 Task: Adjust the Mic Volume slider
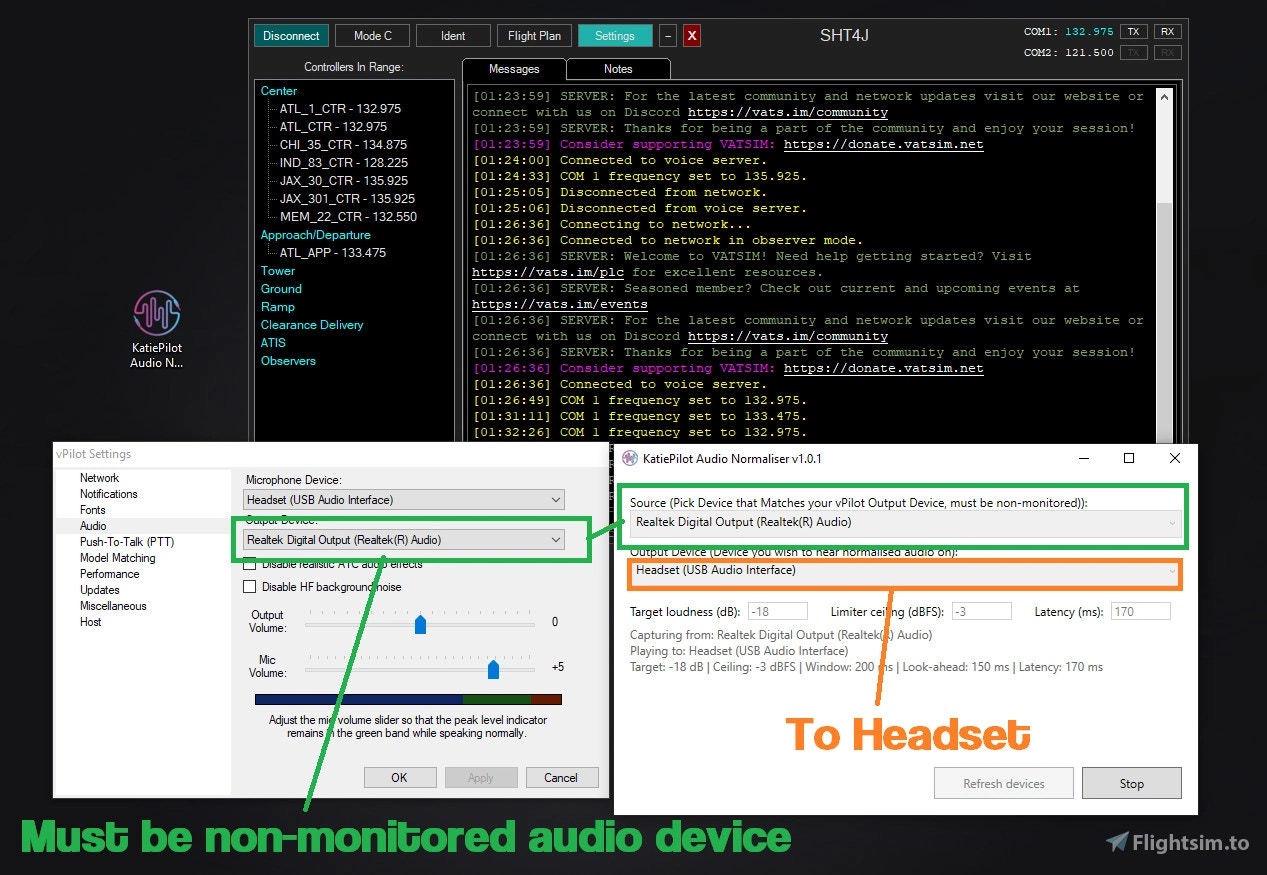493,669
